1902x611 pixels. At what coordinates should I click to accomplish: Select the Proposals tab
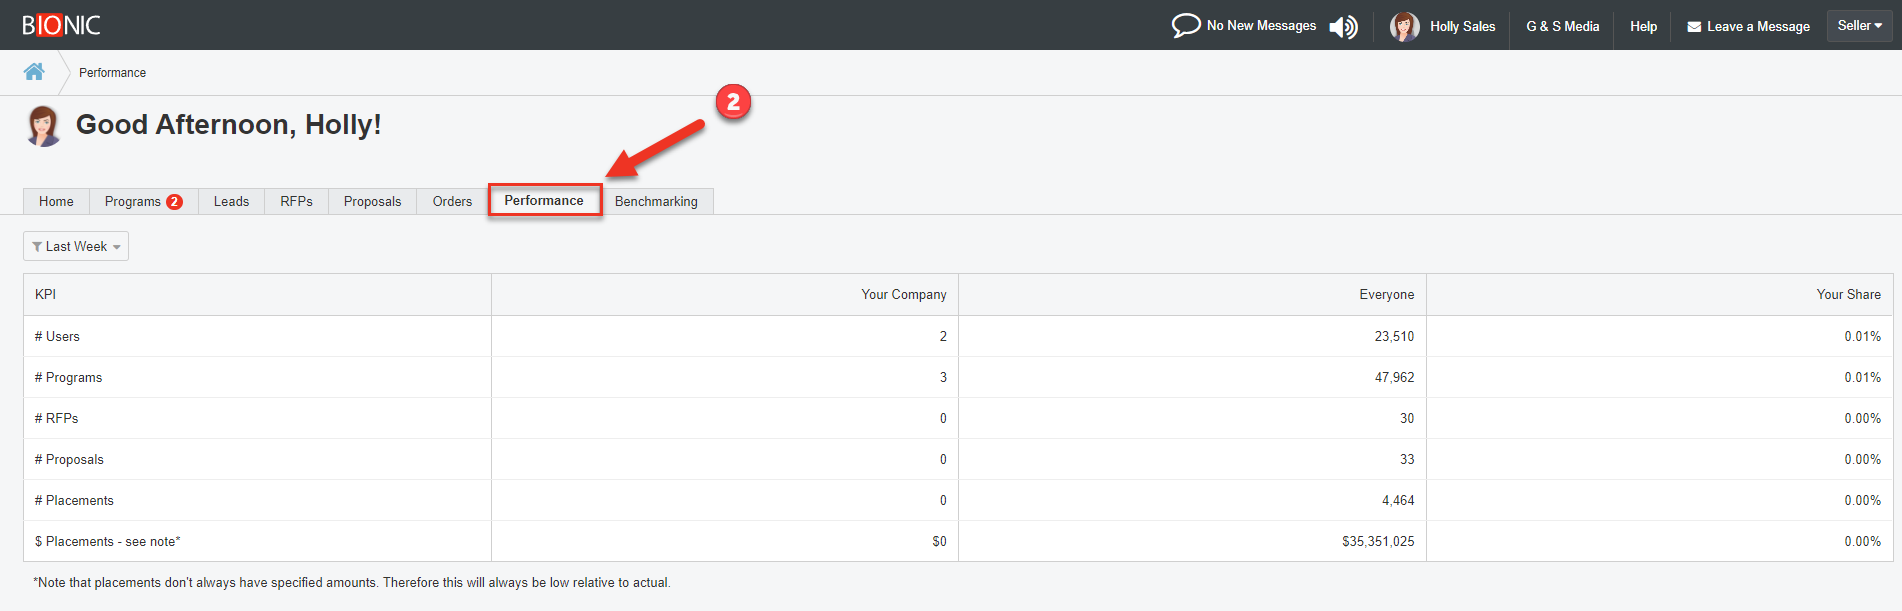pos(372,202)
